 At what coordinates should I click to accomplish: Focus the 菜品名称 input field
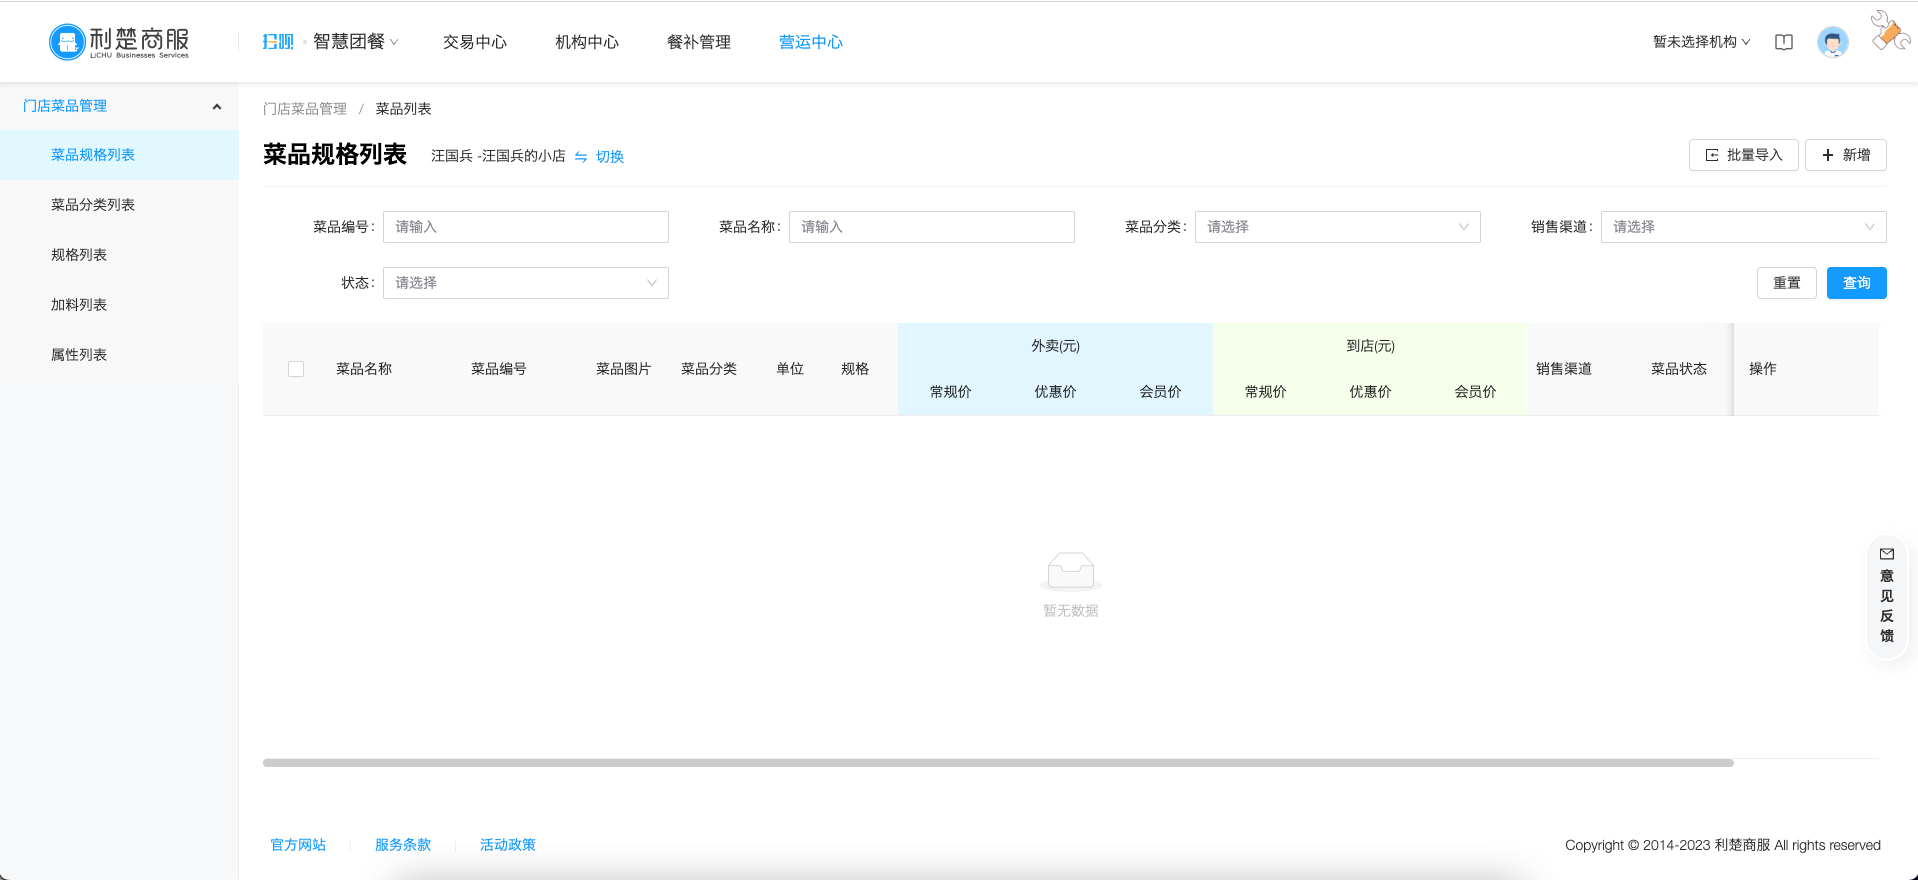pyautogui.click(x=931, y=227)
